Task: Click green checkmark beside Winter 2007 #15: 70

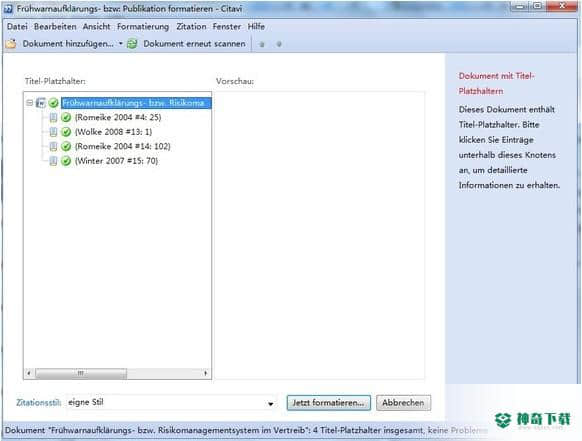Action: coord(66,161)
